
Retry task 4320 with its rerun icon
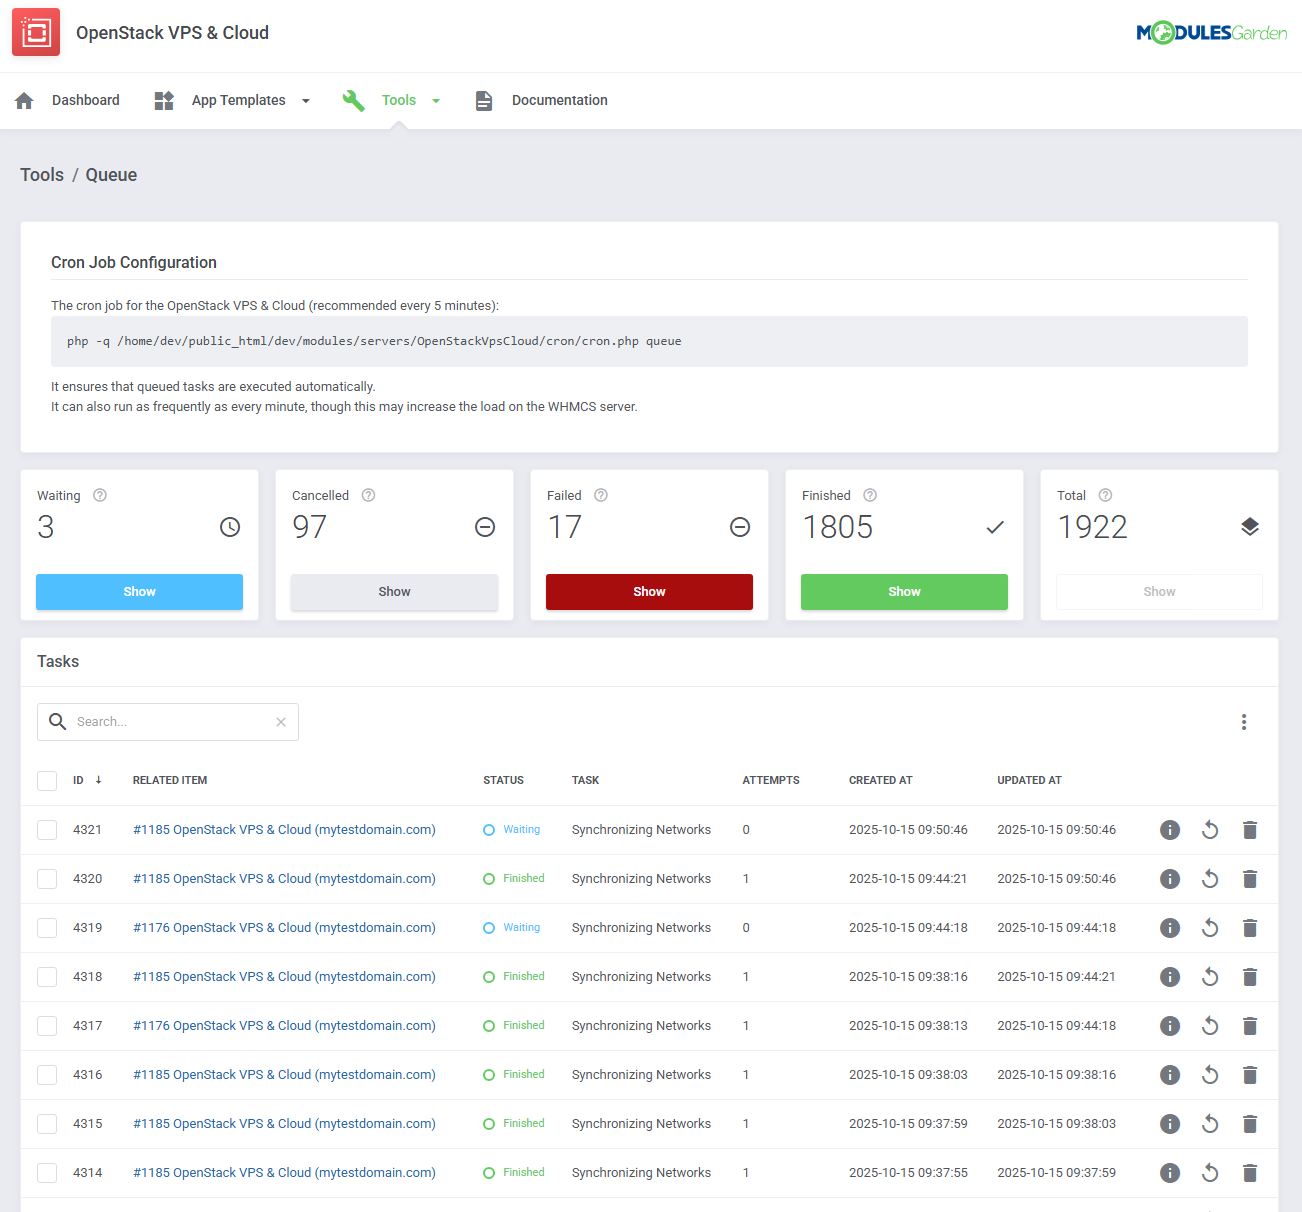pos(1209,879)
